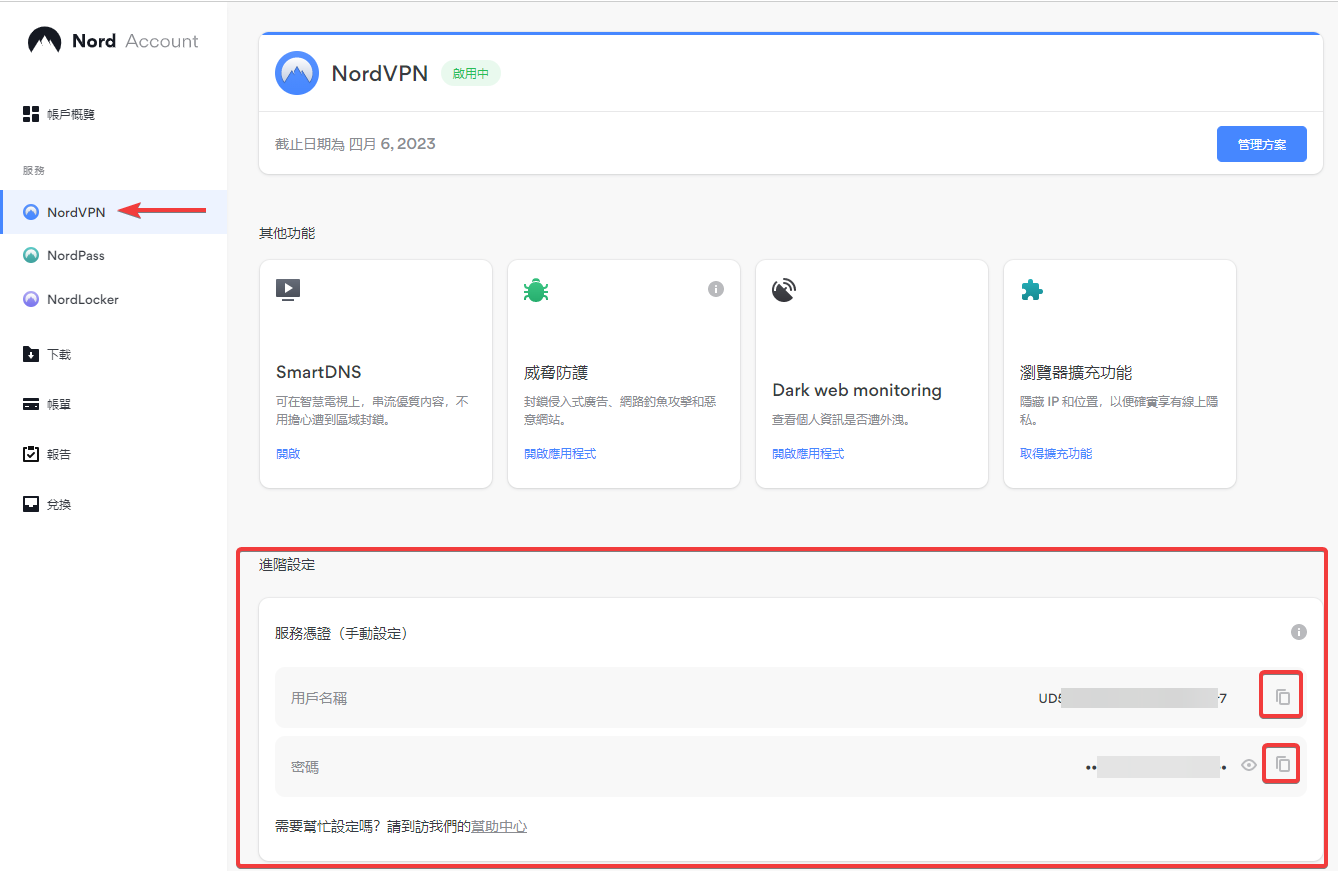The image size is (1338, 871).
Task: Click 開啟 link under SmartDNS
Action: tap(288, 454)
